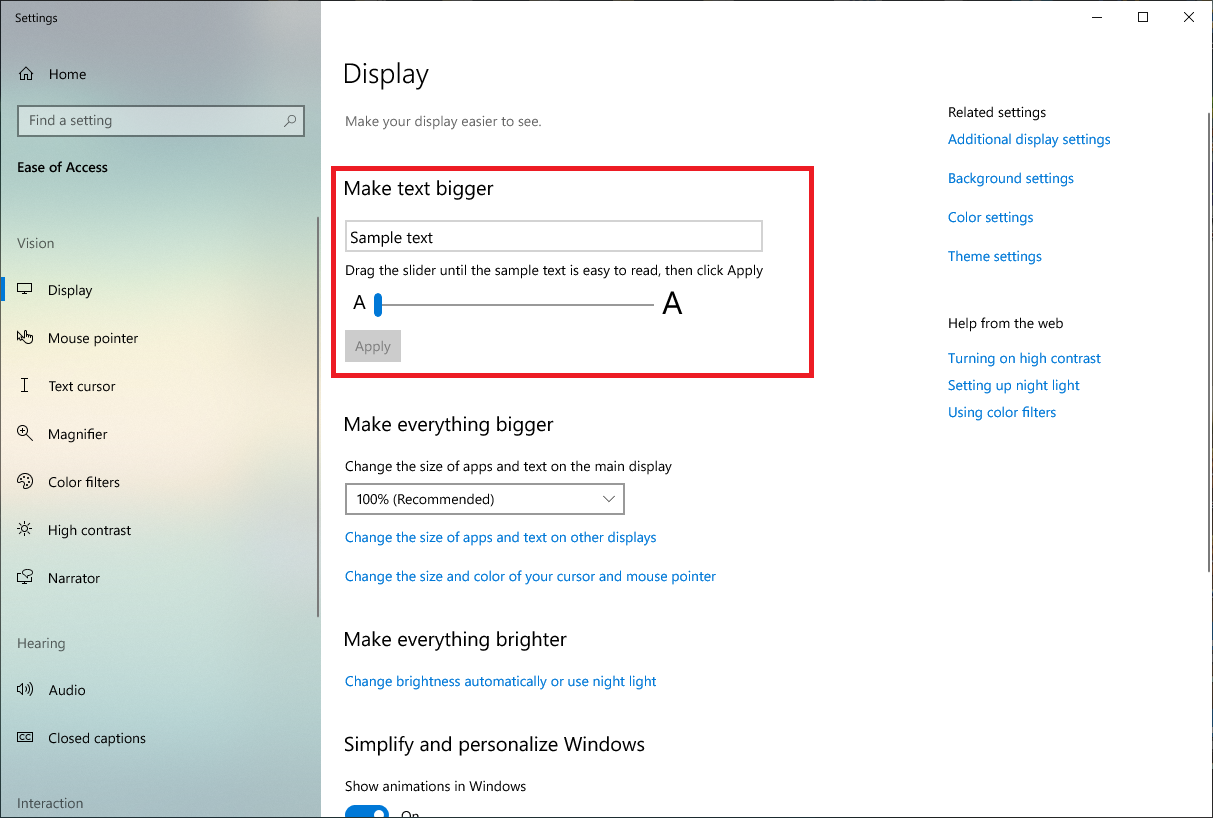Click the Find a setting search field
Viewport: 1213px width, 818px height.
pos(160,121)
